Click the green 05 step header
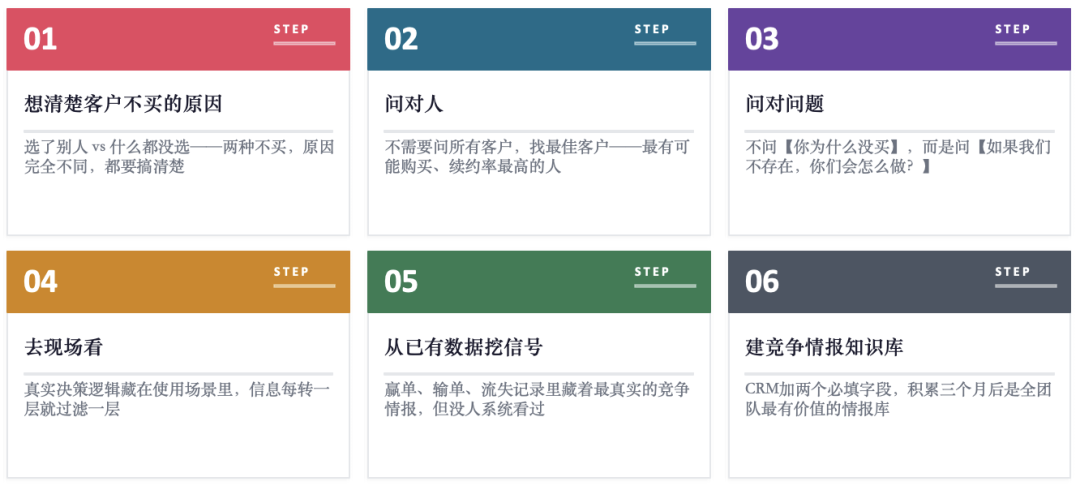 point(538,282)
